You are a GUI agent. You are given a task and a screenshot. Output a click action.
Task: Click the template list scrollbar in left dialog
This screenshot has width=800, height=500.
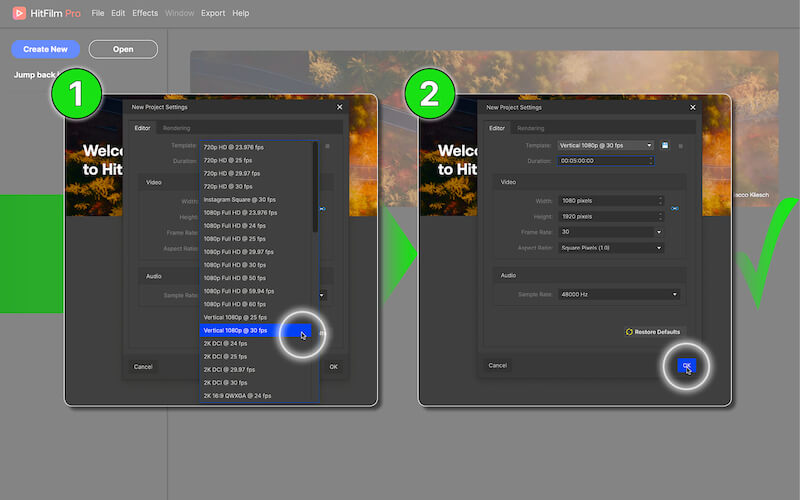click(x=315, y=187)
